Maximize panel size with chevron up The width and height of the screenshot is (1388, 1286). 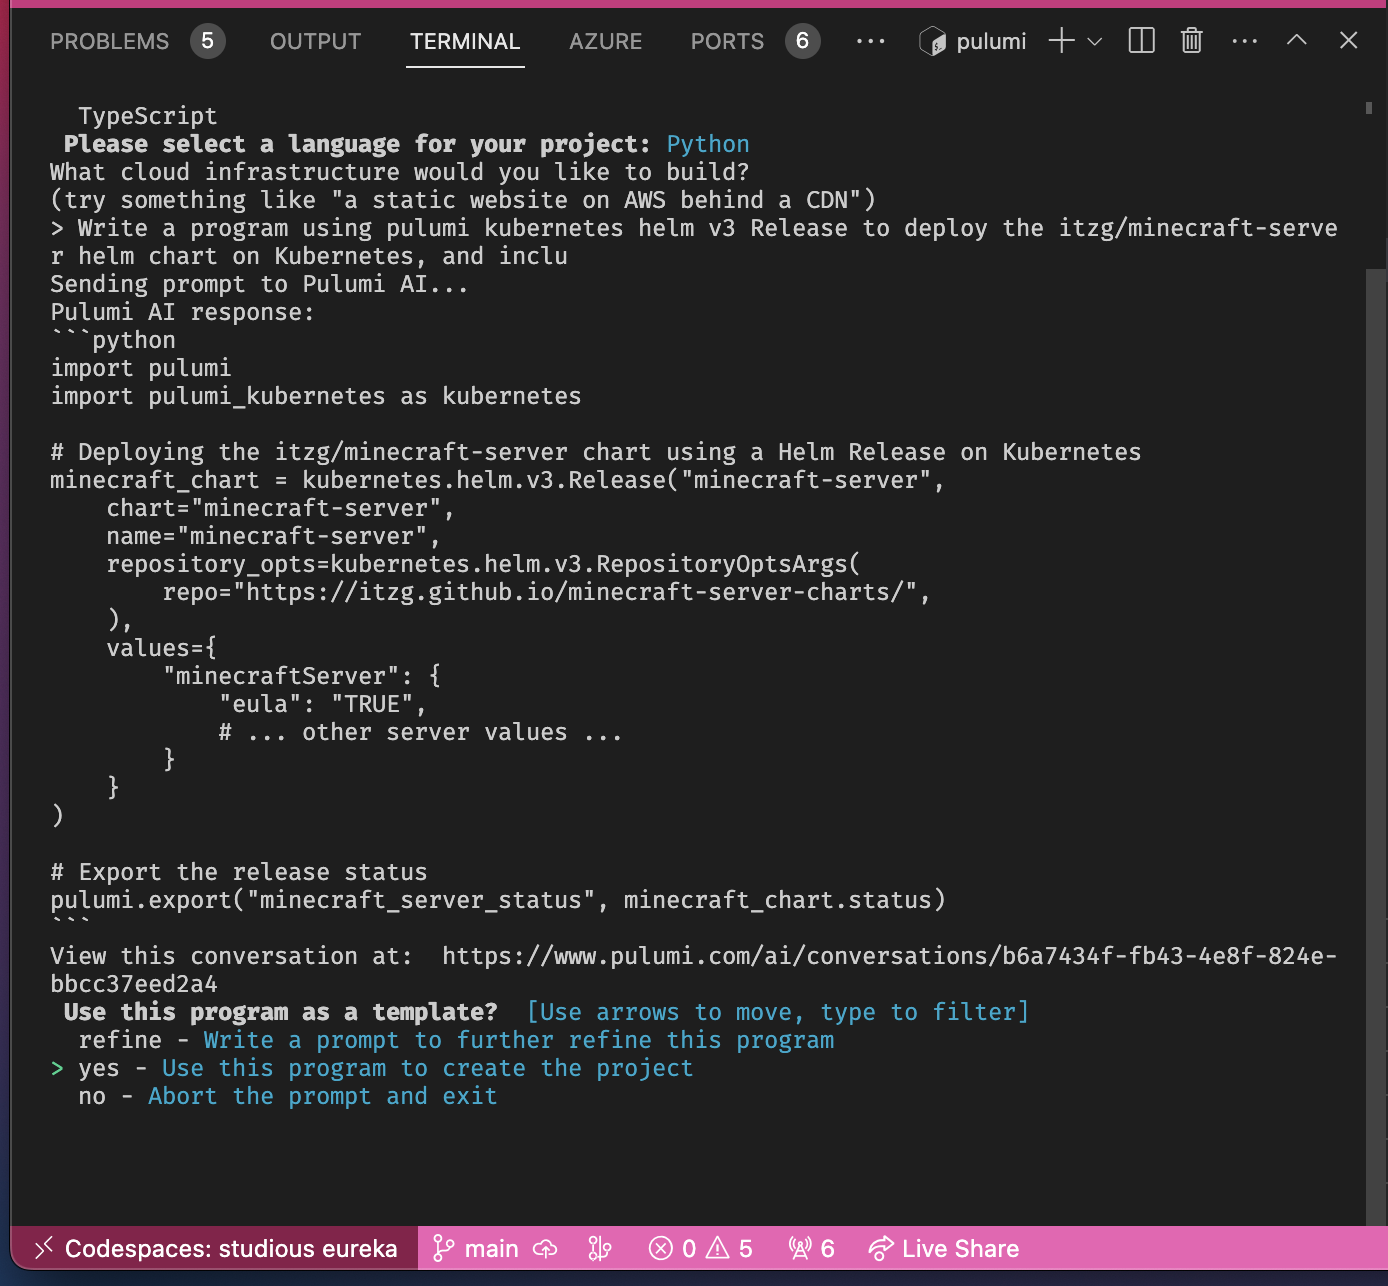pyautogui.click(x=1296, y=40)
